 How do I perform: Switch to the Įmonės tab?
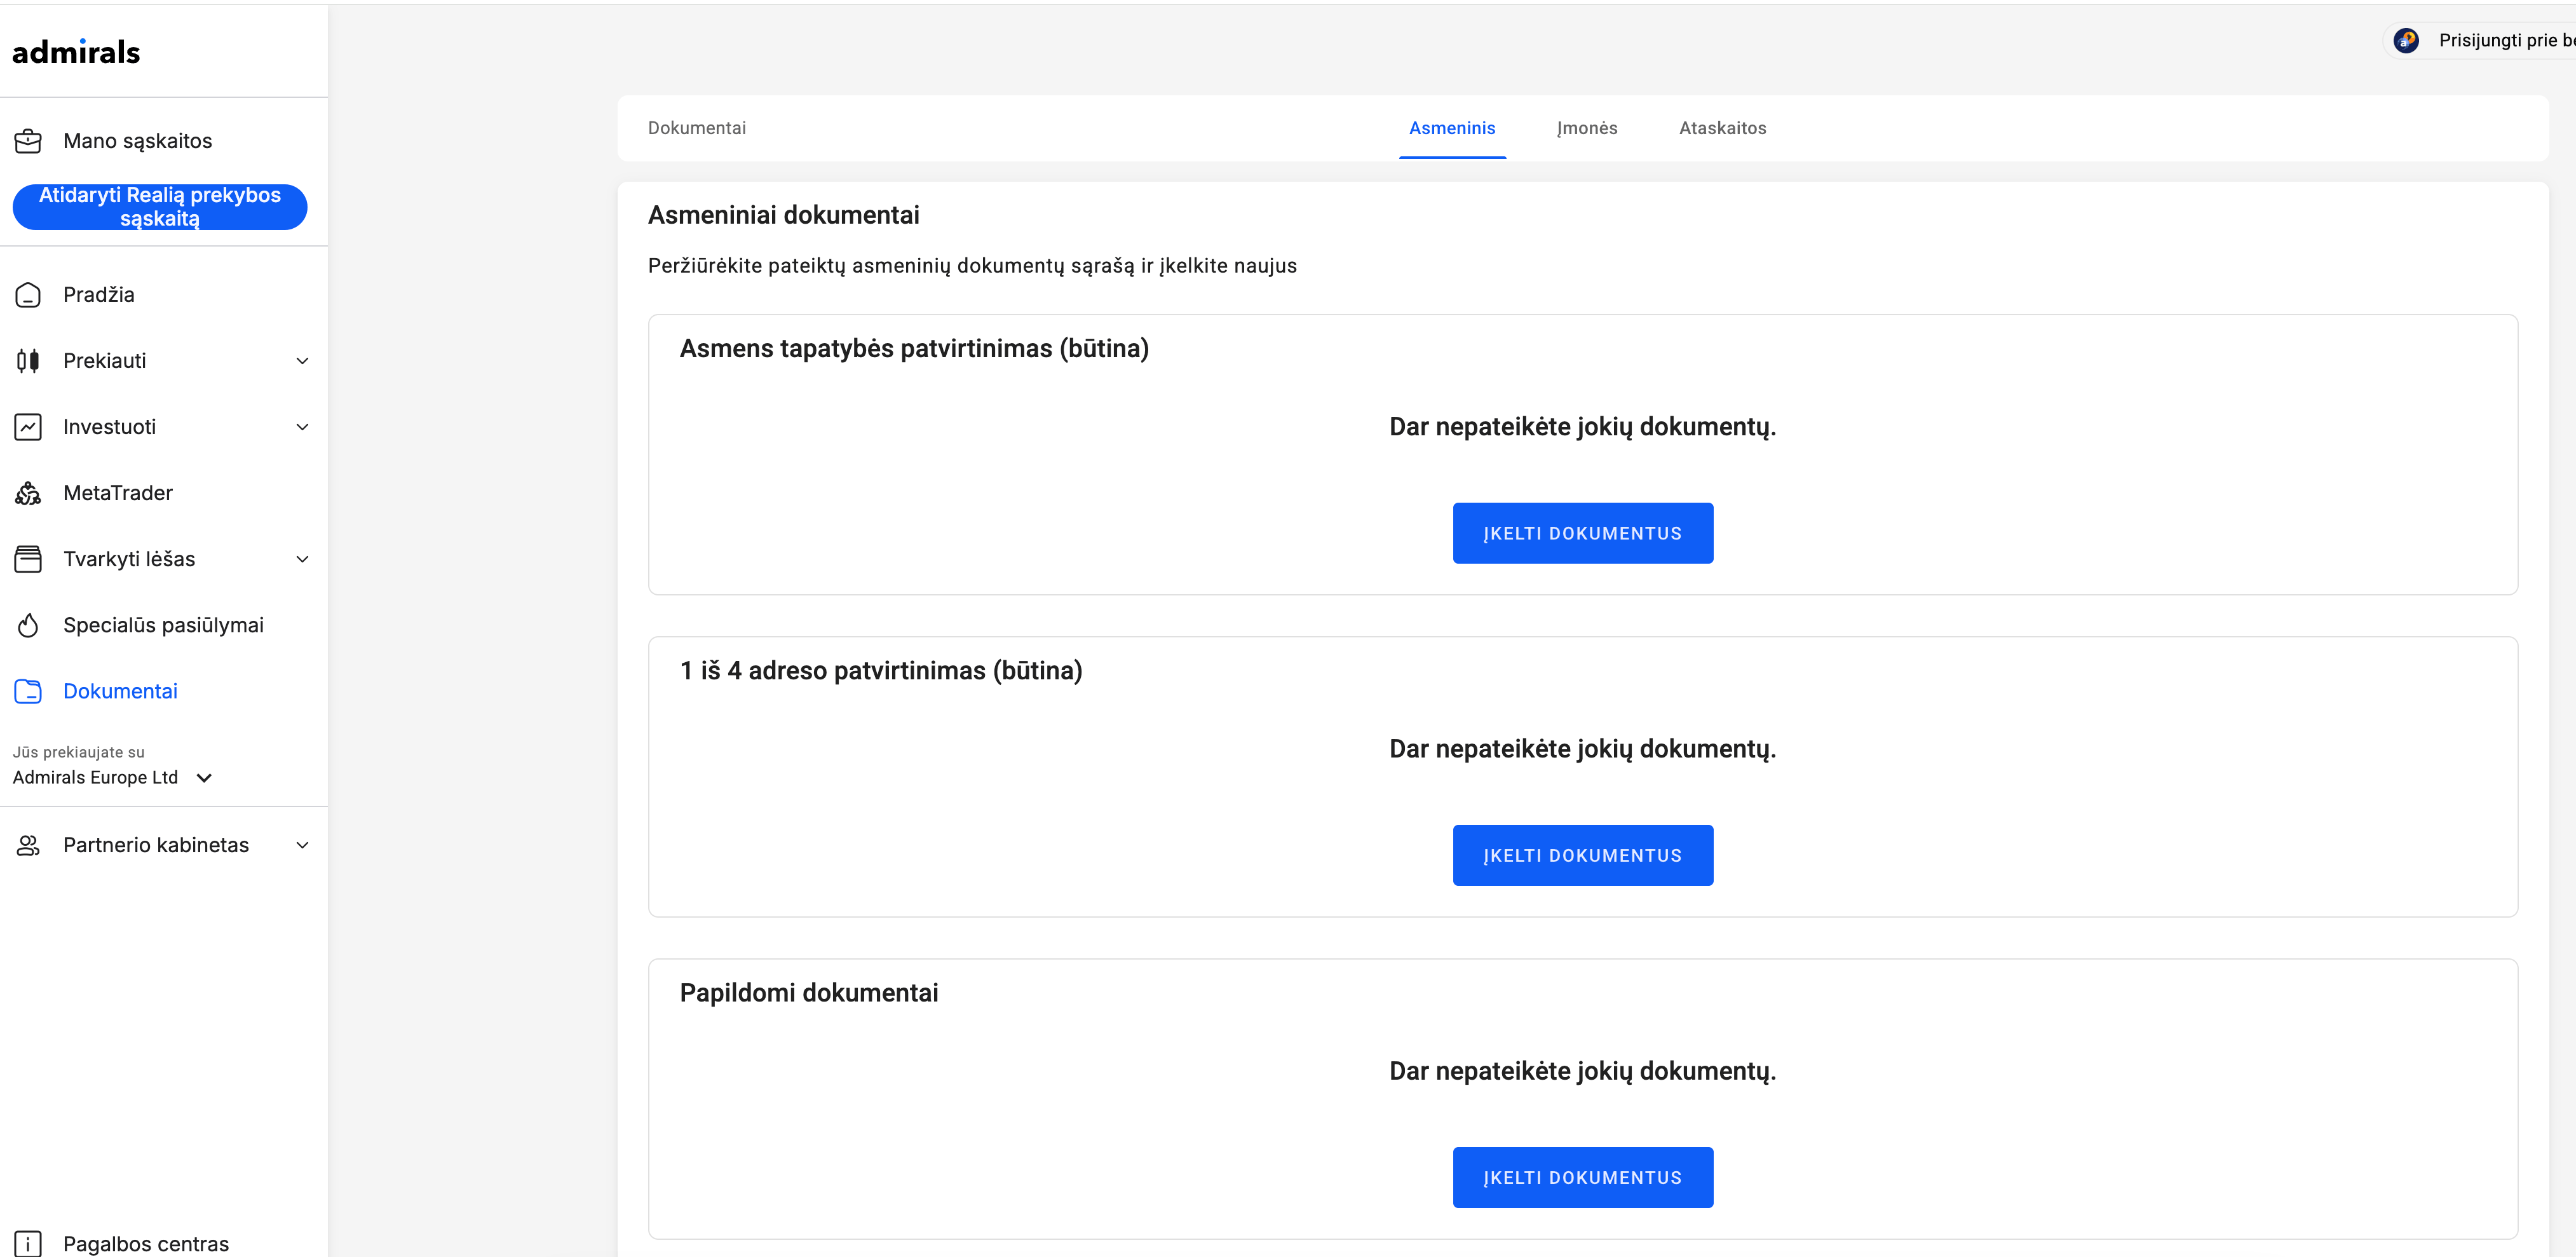(x=1587, y=128)
